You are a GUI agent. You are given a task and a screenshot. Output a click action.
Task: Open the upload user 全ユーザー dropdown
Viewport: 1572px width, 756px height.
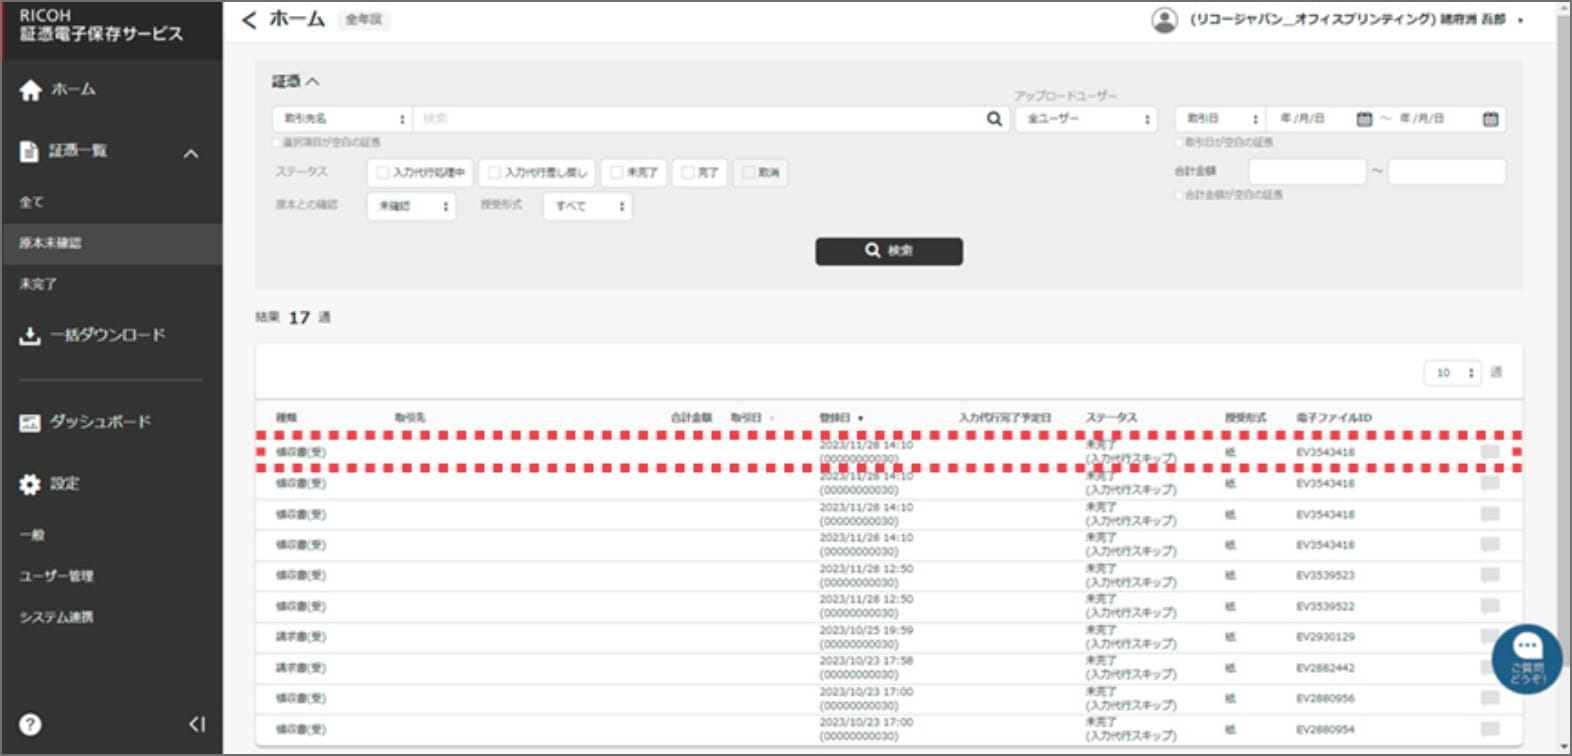click(1086, 119)
